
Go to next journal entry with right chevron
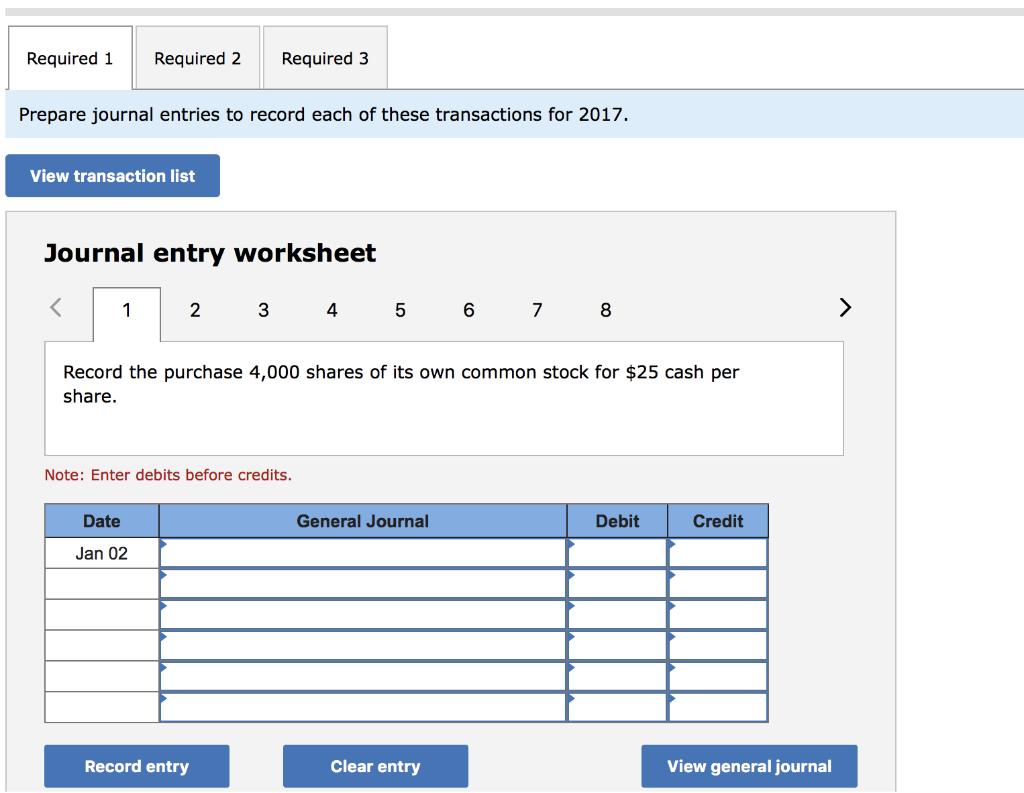click(845, 308)
